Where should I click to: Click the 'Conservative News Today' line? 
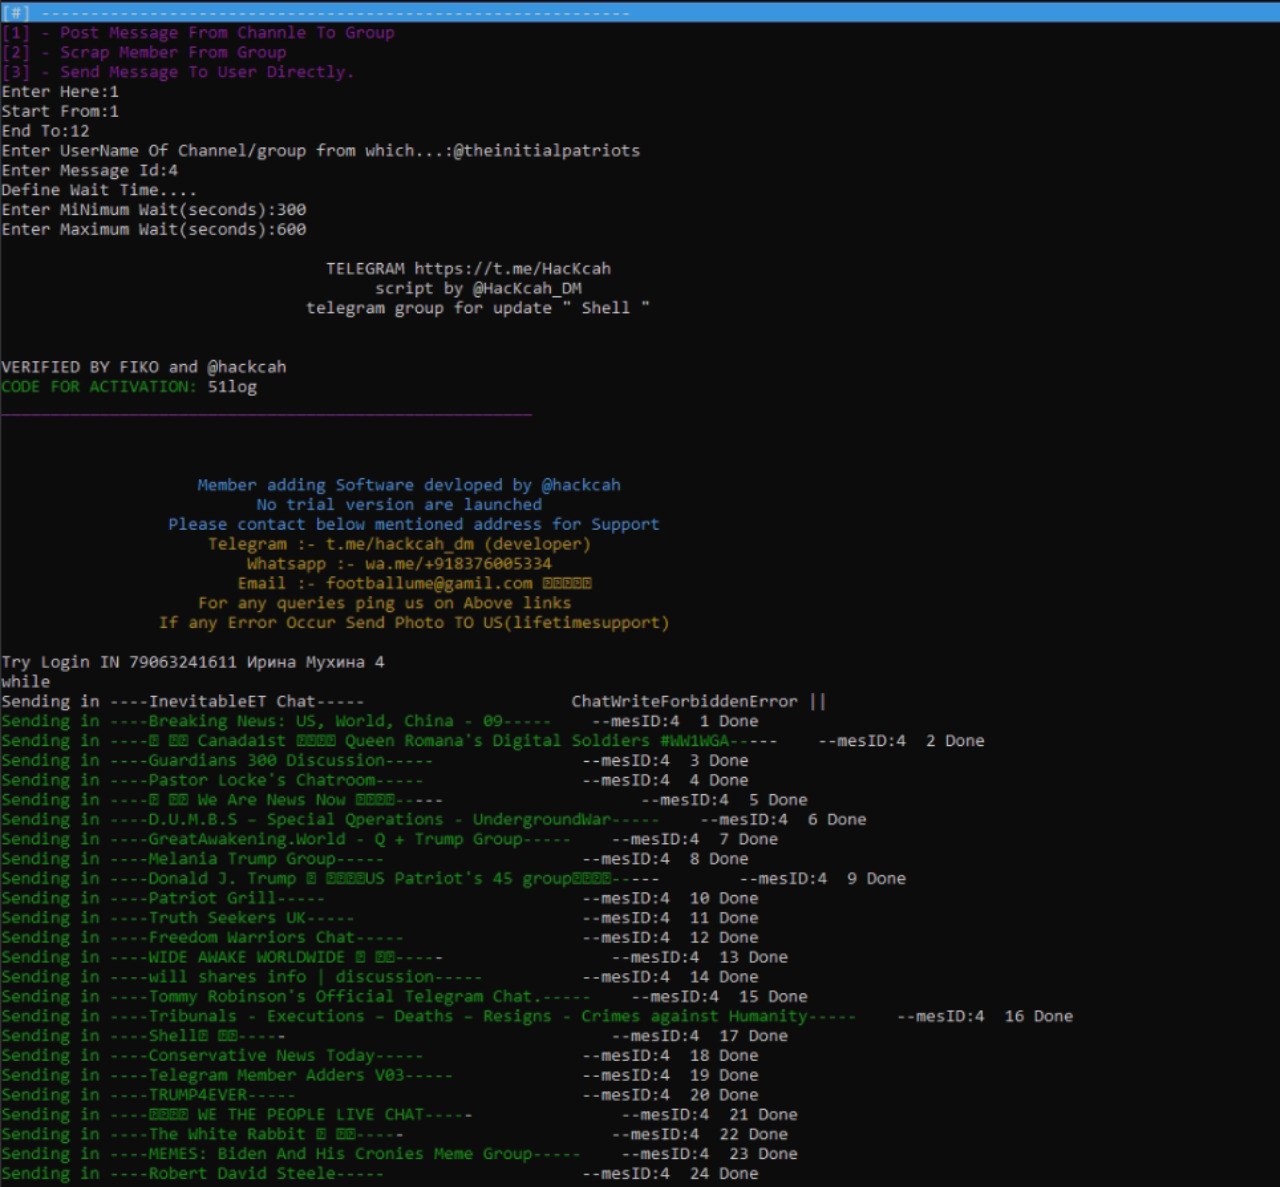380,1056
